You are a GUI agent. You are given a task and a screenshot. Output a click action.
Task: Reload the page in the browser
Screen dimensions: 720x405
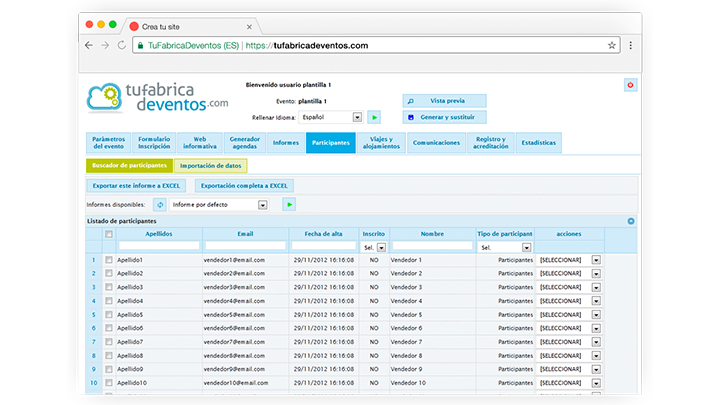[x=122, y=45]
